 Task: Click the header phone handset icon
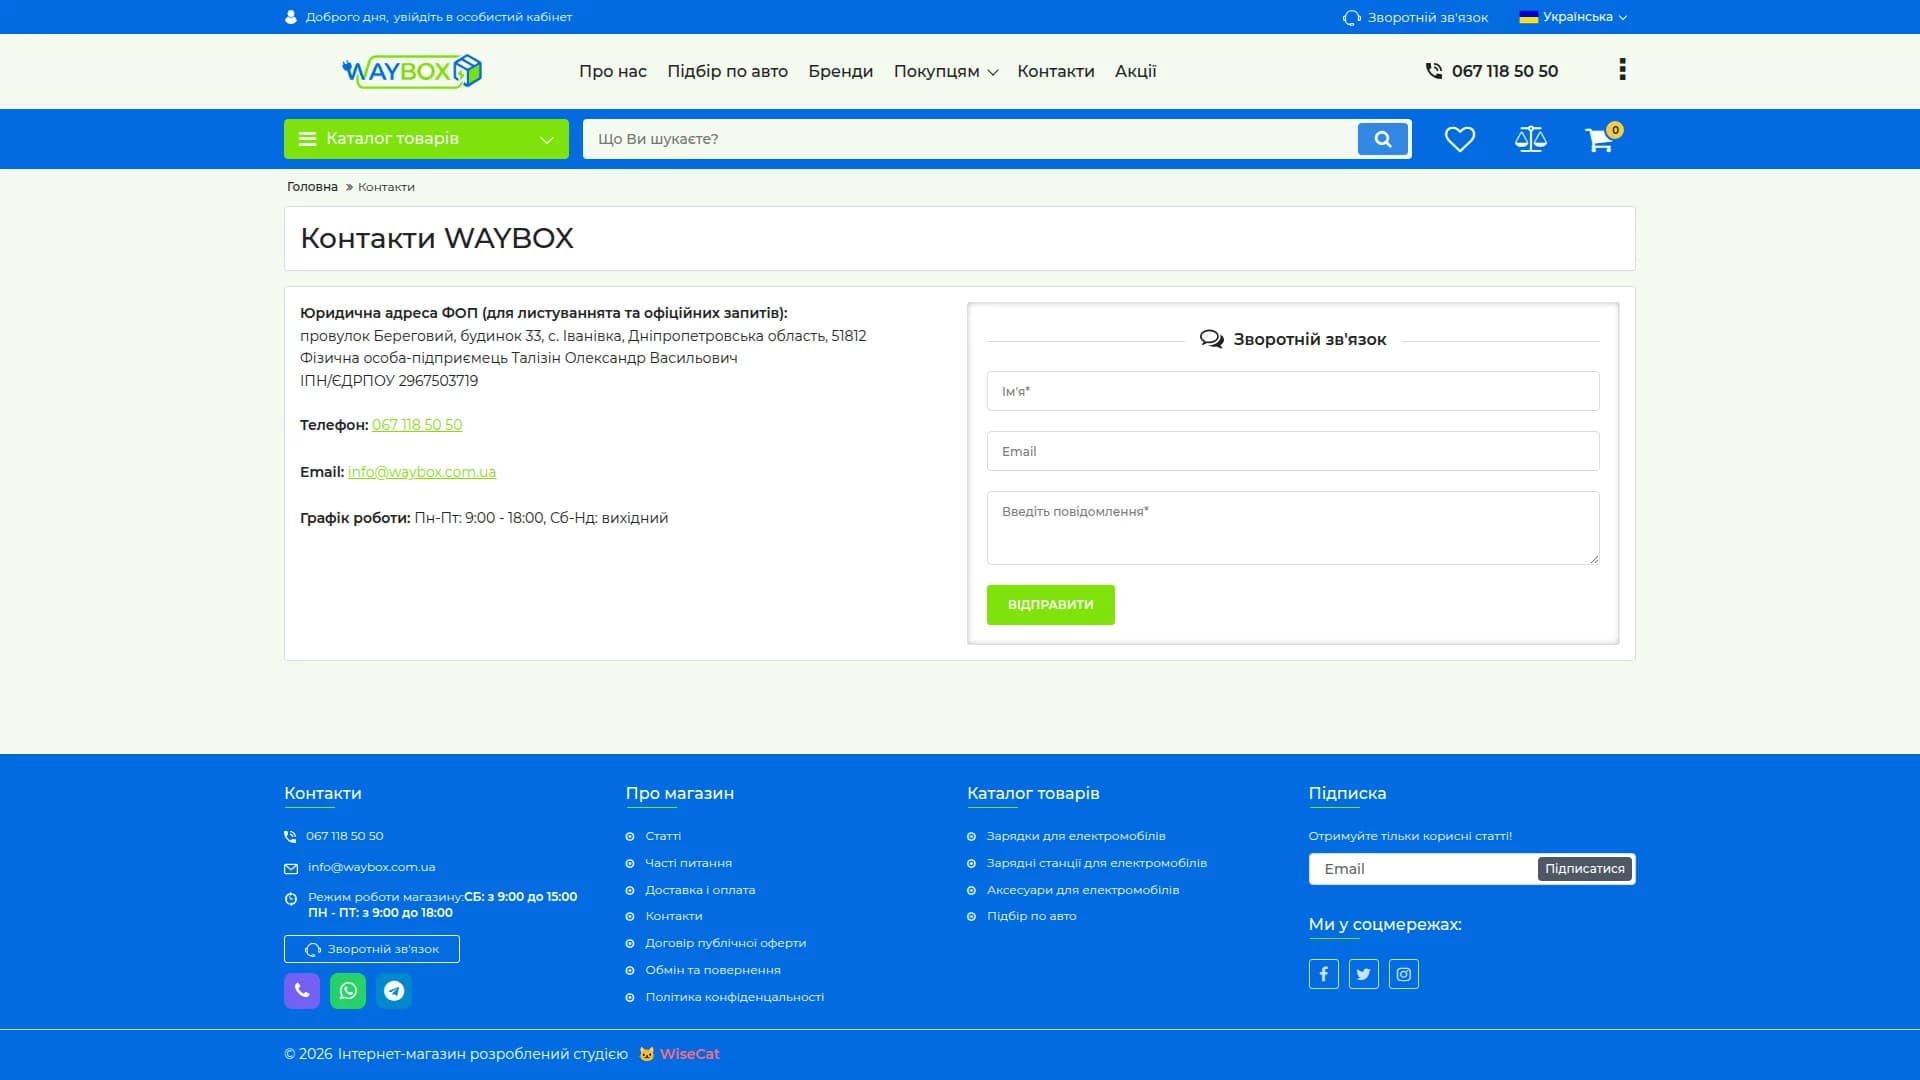[x=1433, y=71]
